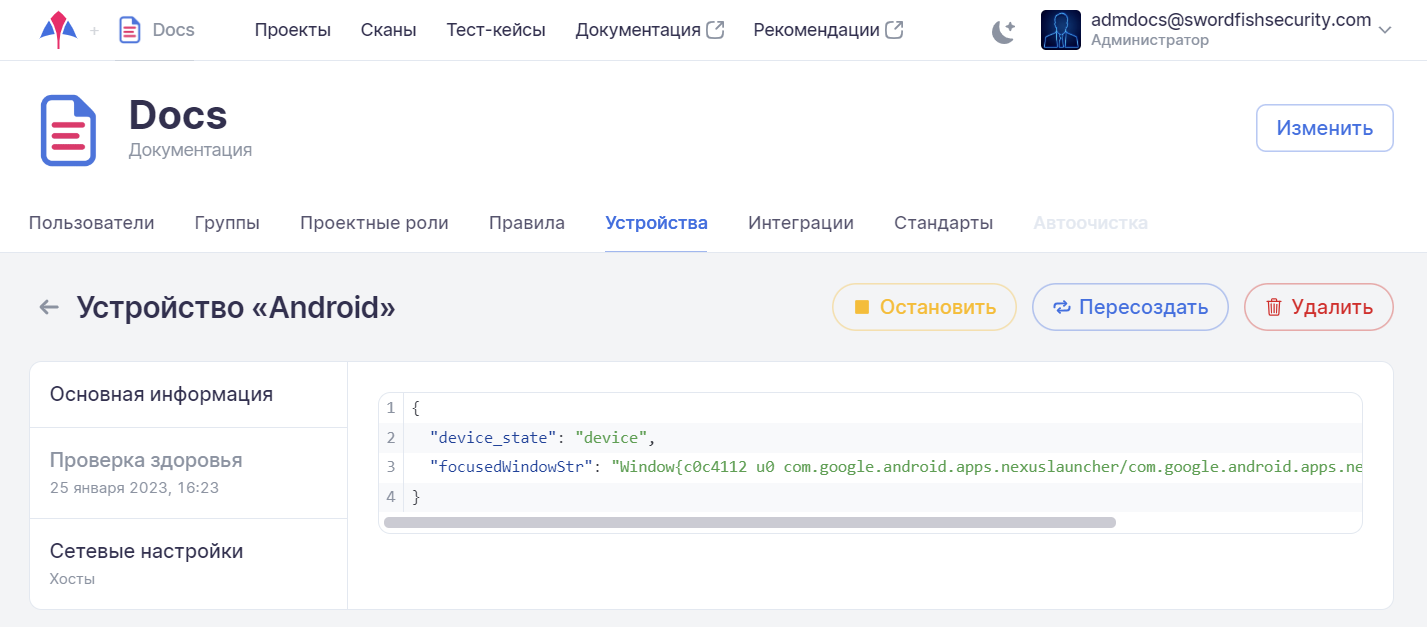The height and width of the screenshot is (627, 1427).
Task: Click the small Docs project icon in header
Action: click(x=130, y=30)
